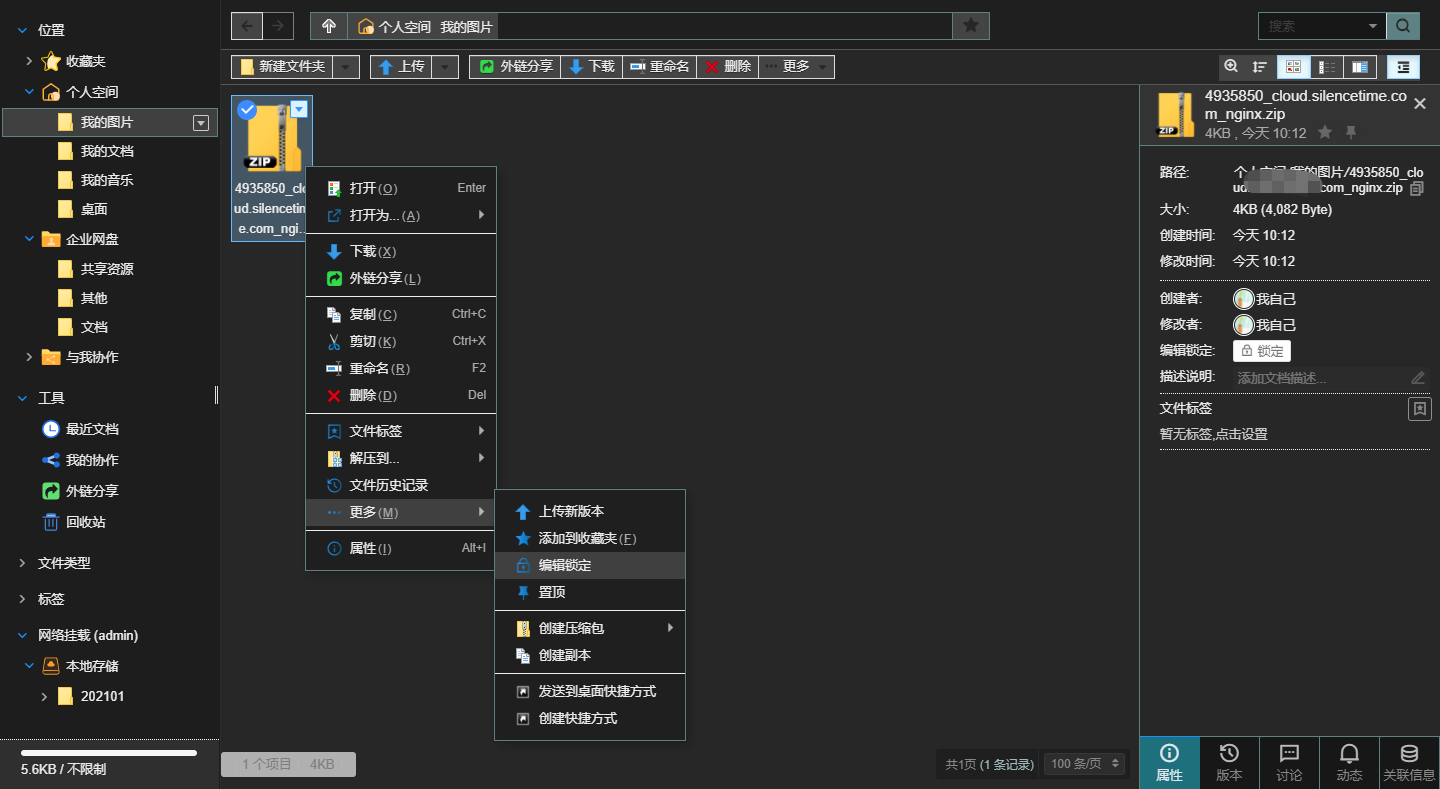Open the dropdown arrow next to 新建文件夹
The height and width of the screenshot is (789, 1440).
(x=345, y=67)
